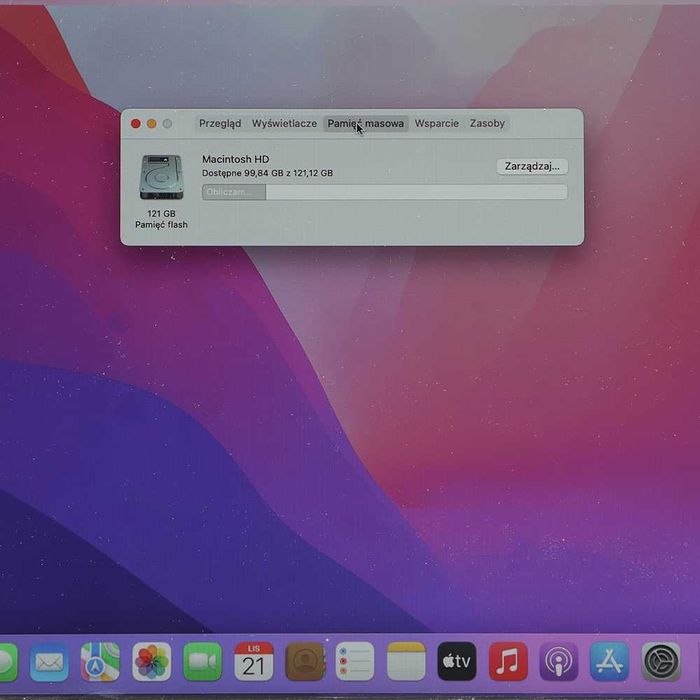This screenshot has height=700, width=700.
Task: Launch Photos from the Dock
Action: click(x=151, y=662)
